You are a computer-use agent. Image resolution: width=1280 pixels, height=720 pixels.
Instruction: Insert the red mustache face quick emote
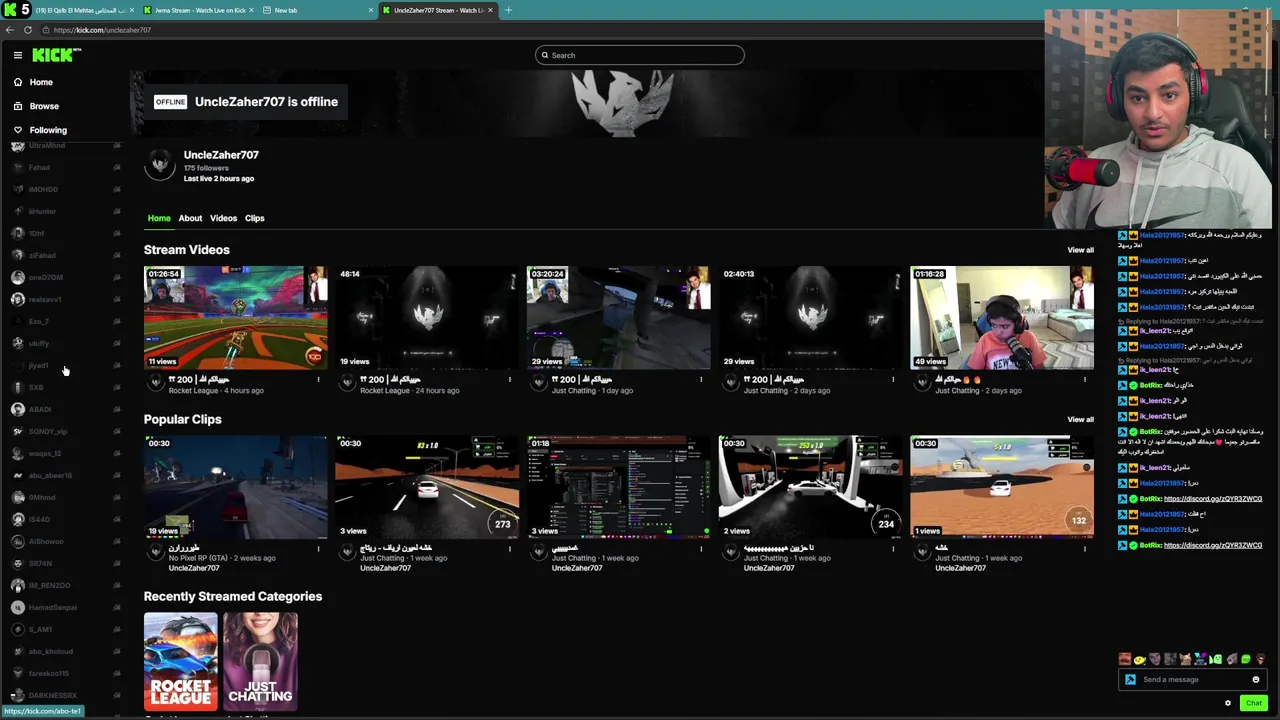point(1125,659)
